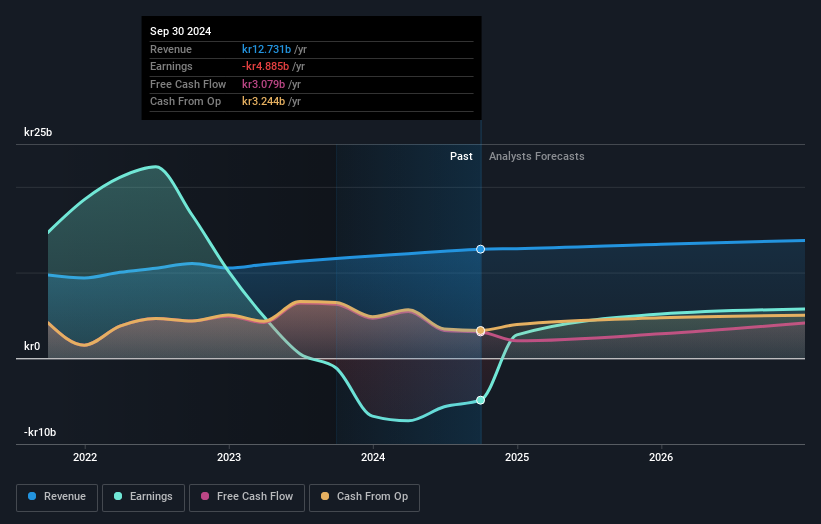The image size is (821, 524).
Task: Click the -kr4.885b earnings value
Action: [x=265, y=66]
